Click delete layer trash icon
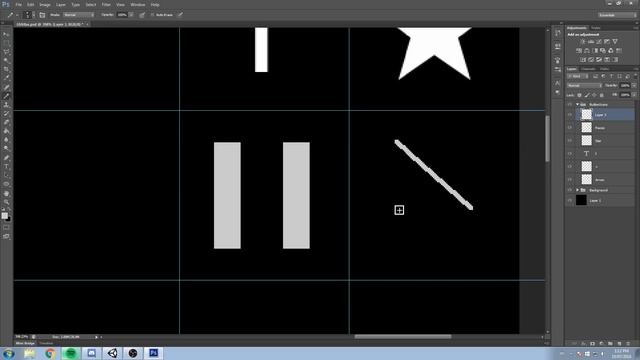640x360 pixels. point(628,344)
